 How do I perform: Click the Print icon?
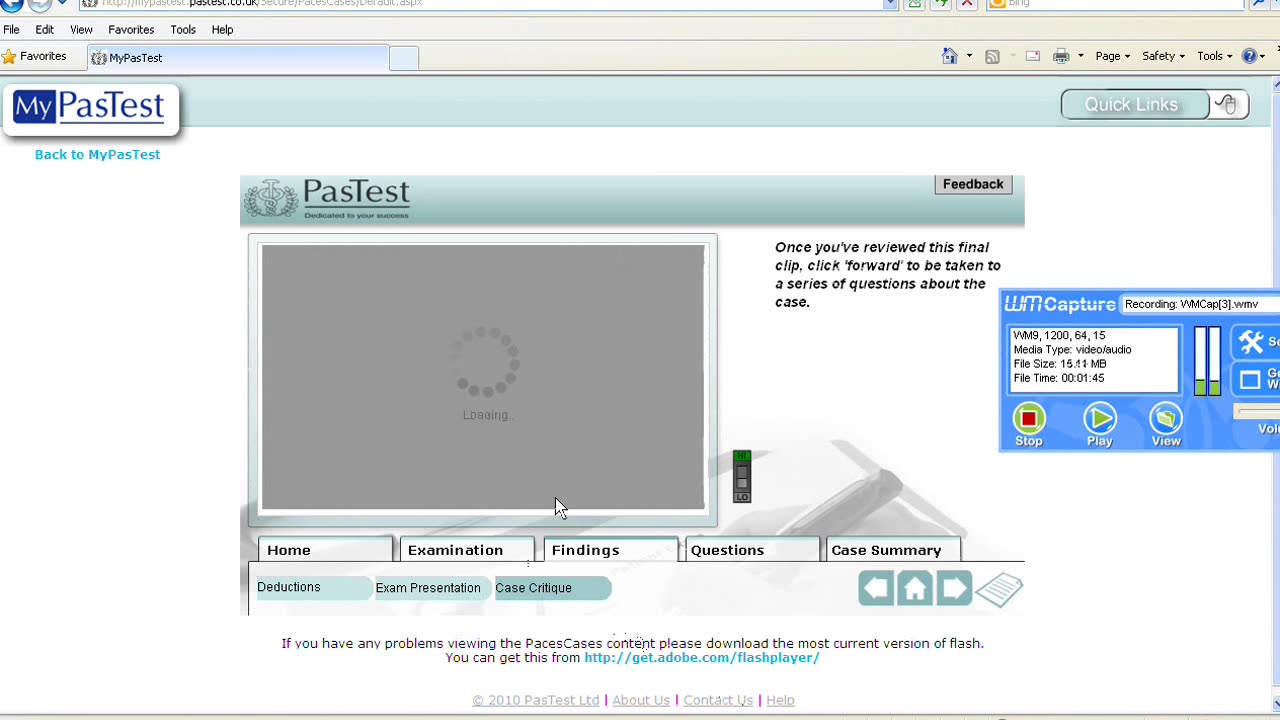(1061, 56)
